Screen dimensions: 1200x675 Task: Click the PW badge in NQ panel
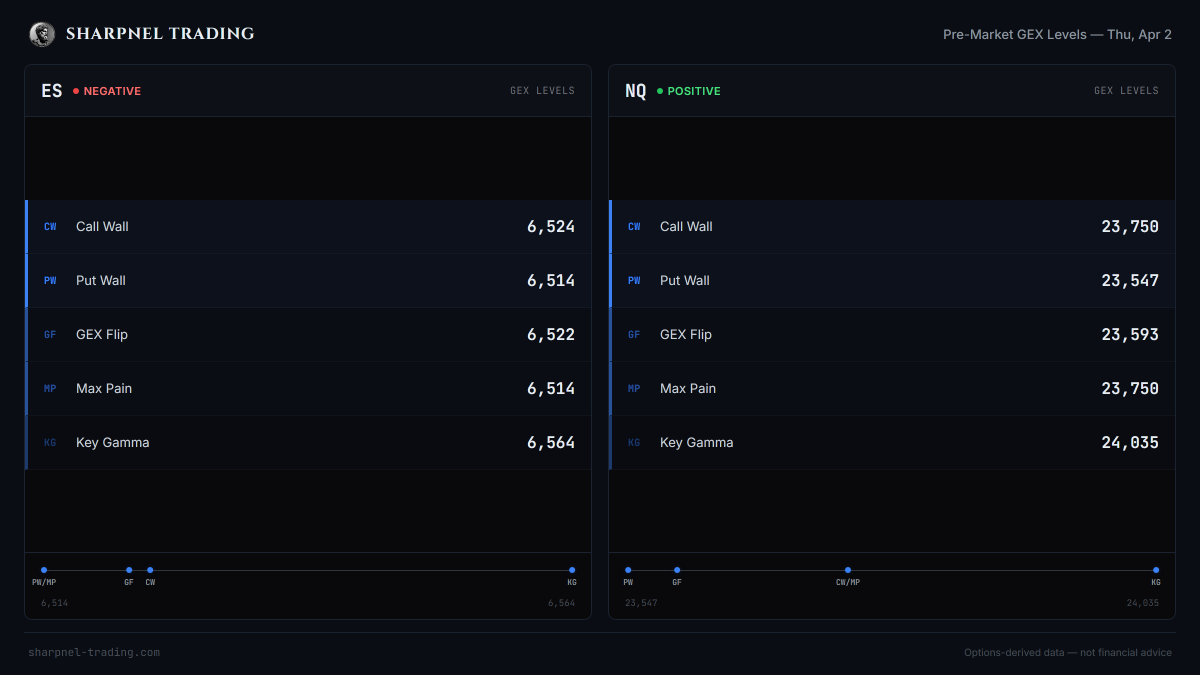pos(634,281)
